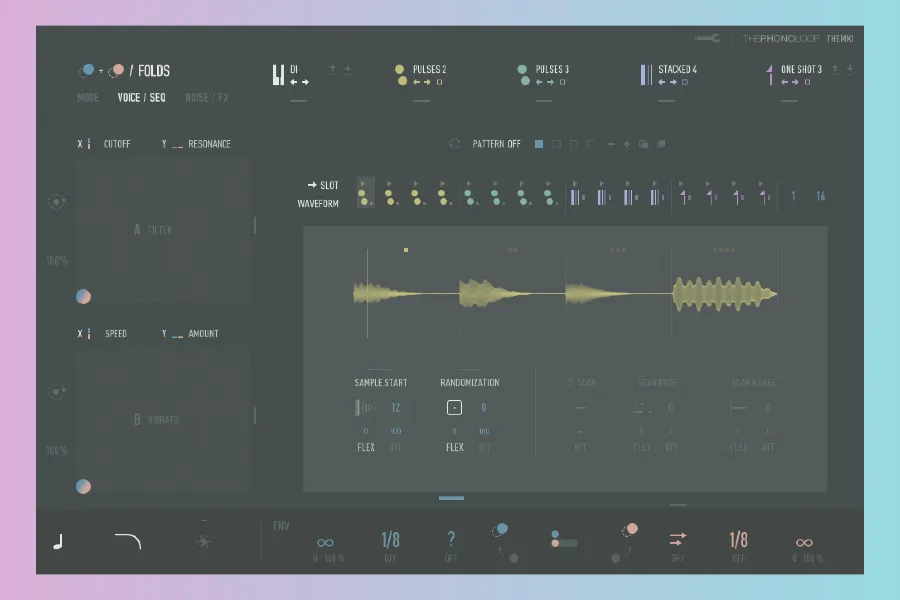Click the pink arrows direction icon
900x600 pixels.
(678, 539)
